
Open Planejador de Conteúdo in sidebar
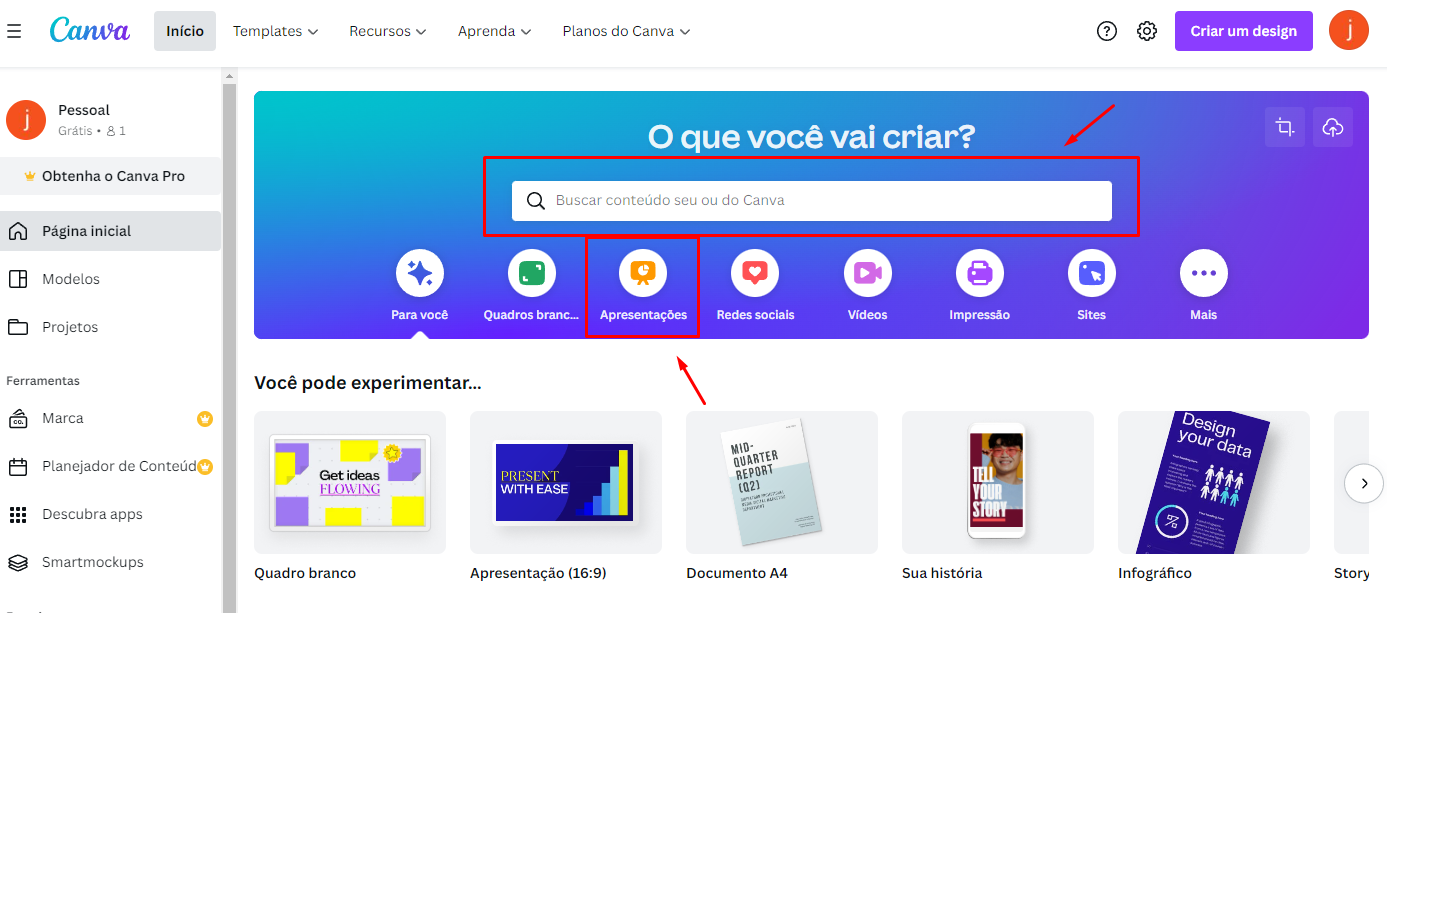tap(110, 467)
